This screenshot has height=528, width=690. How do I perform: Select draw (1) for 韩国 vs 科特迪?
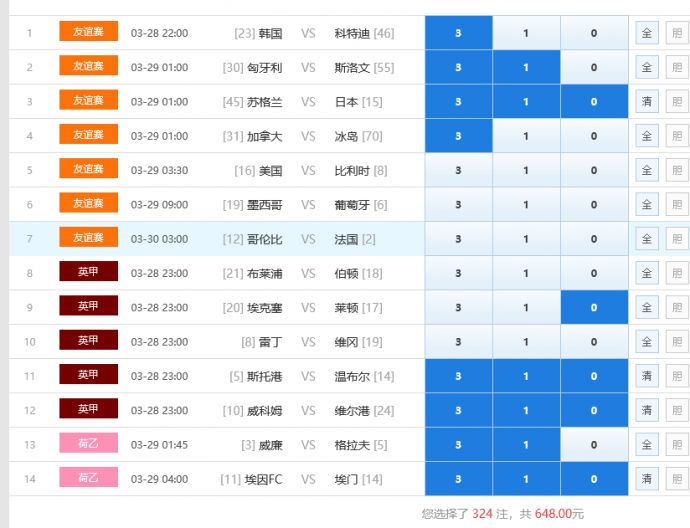click(x=526, y=33)
